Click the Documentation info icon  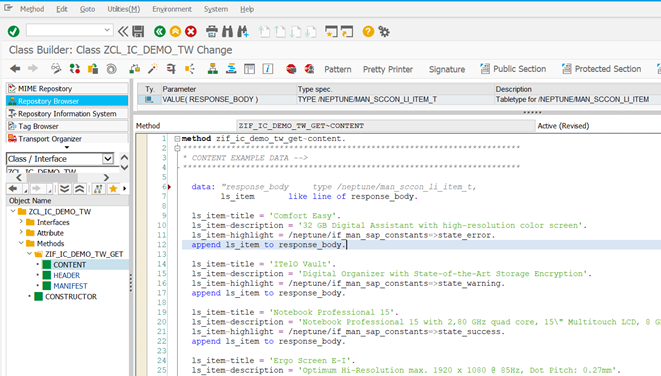268,69
